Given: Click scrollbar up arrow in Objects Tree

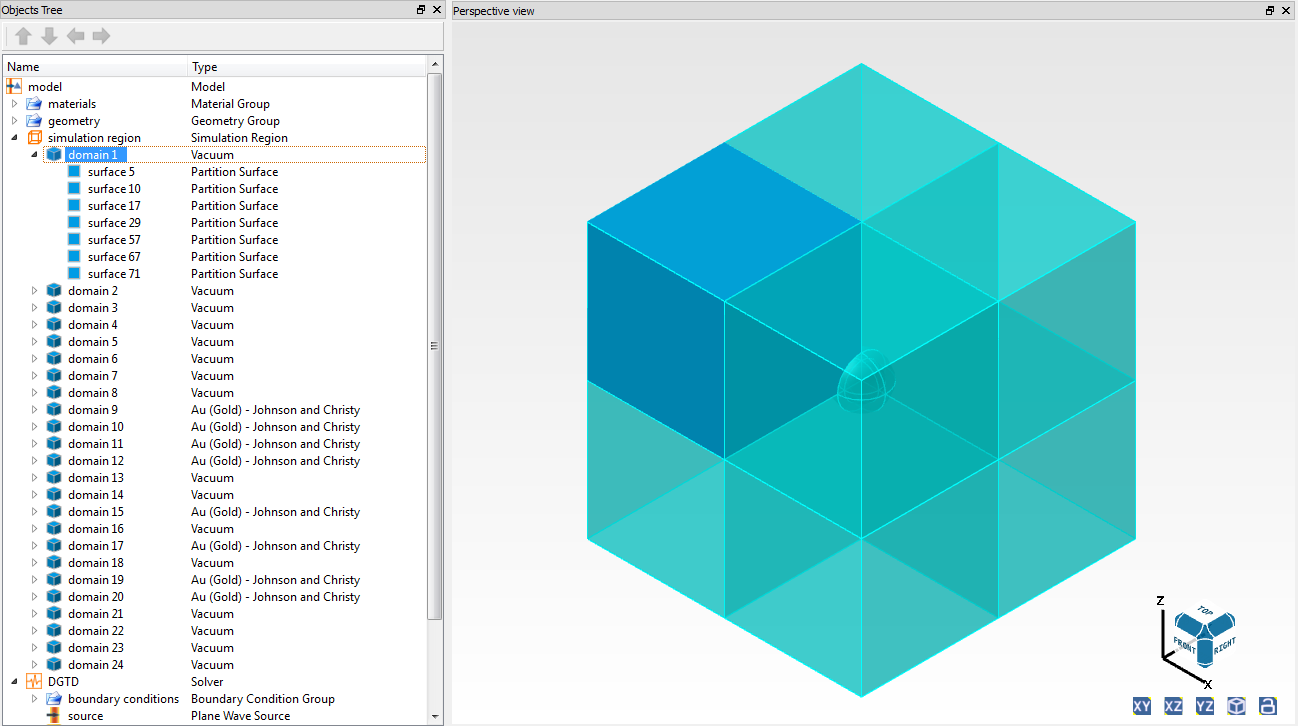Looking at the screenshot, I should pyautogui.click(x=435, y=64).
